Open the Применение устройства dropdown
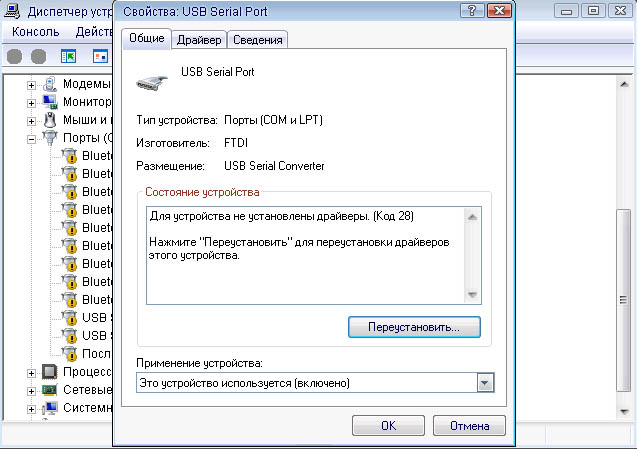 pyautogui.click(x=485, y=383)
